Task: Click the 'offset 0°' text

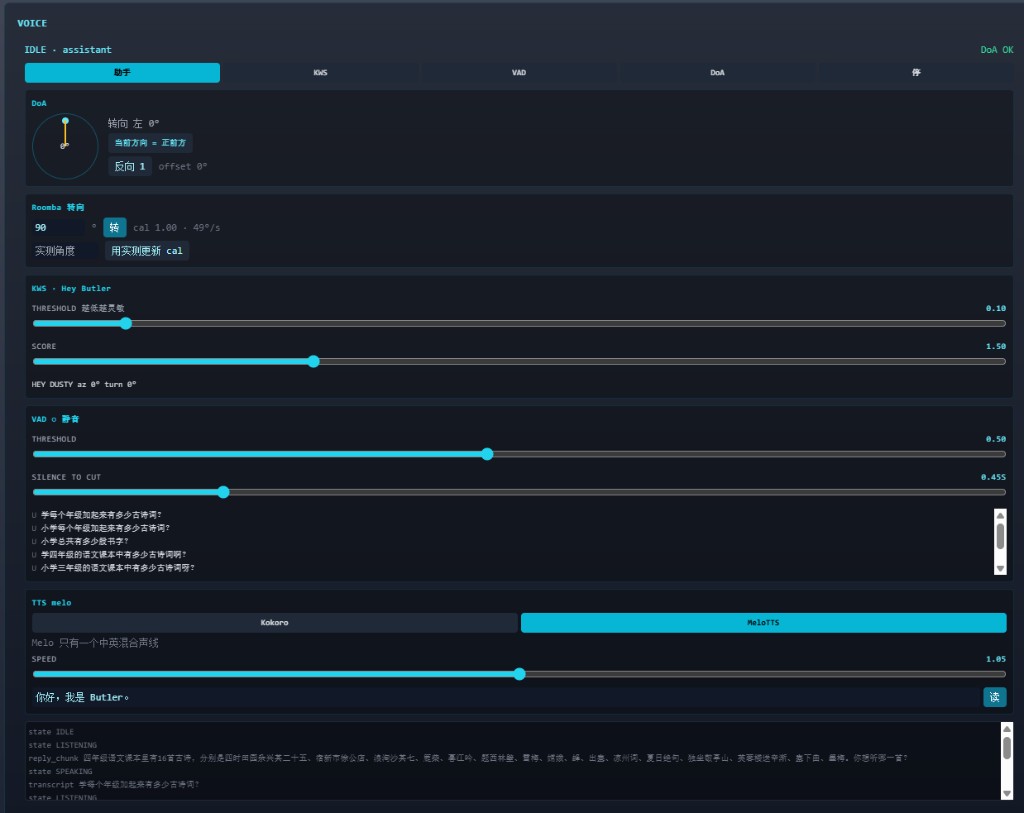Action: [x=183, y=167]
